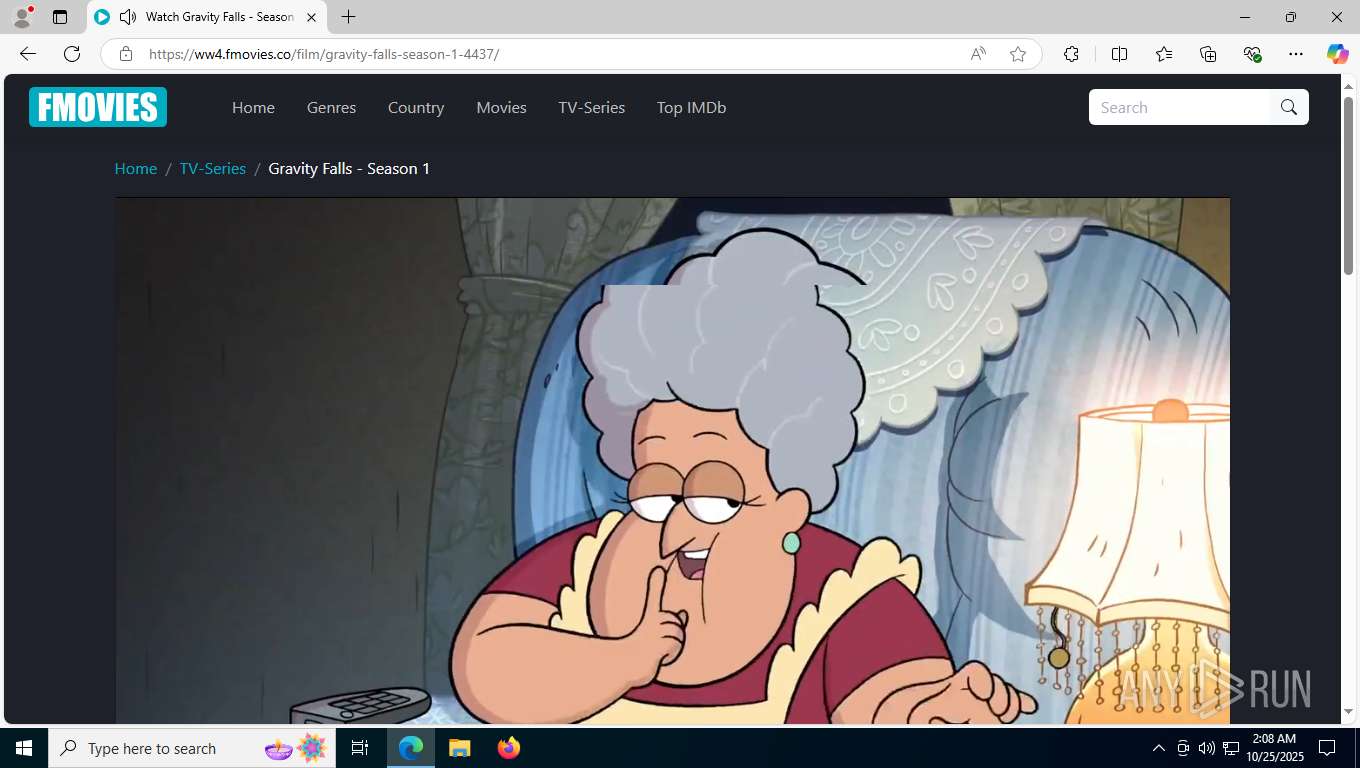
Task: Open Browser essentials heart icon
Action: pos(1252,54)
